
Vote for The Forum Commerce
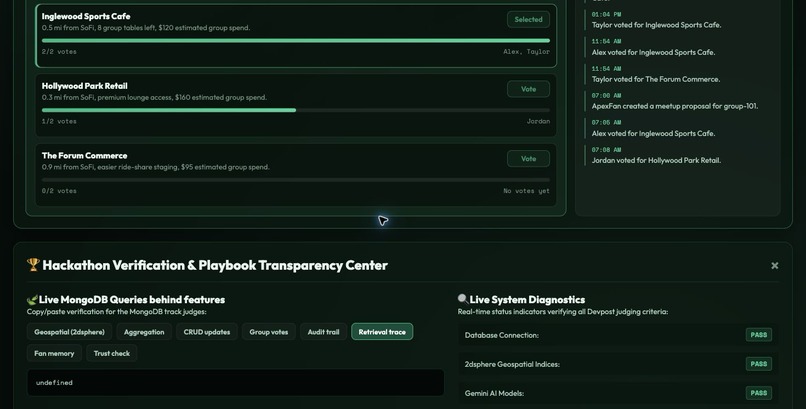tap(528, 159)
